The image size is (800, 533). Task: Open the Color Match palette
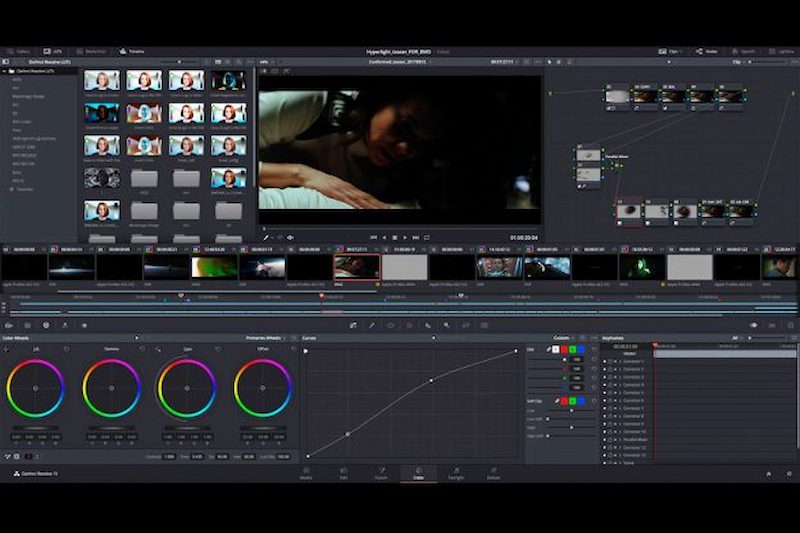pos(28,325)
